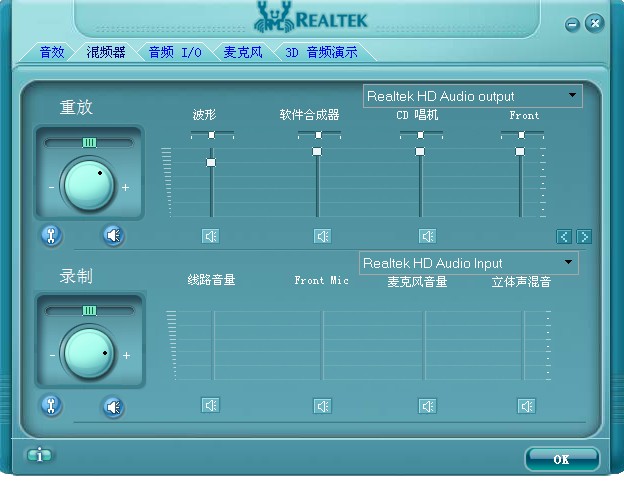
Task: Switch to the 音频 I/O tab
Action: point(175,52)
